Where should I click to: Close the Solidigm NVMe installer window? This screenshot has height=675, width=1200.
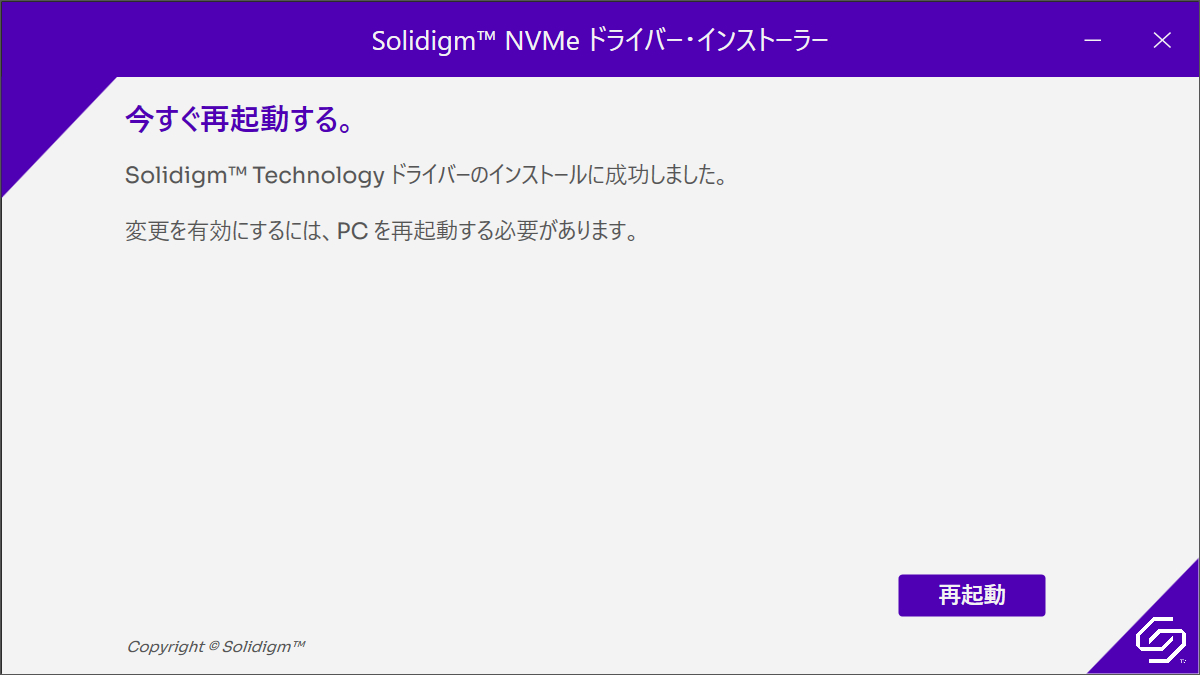click(x=1161, y=40)
